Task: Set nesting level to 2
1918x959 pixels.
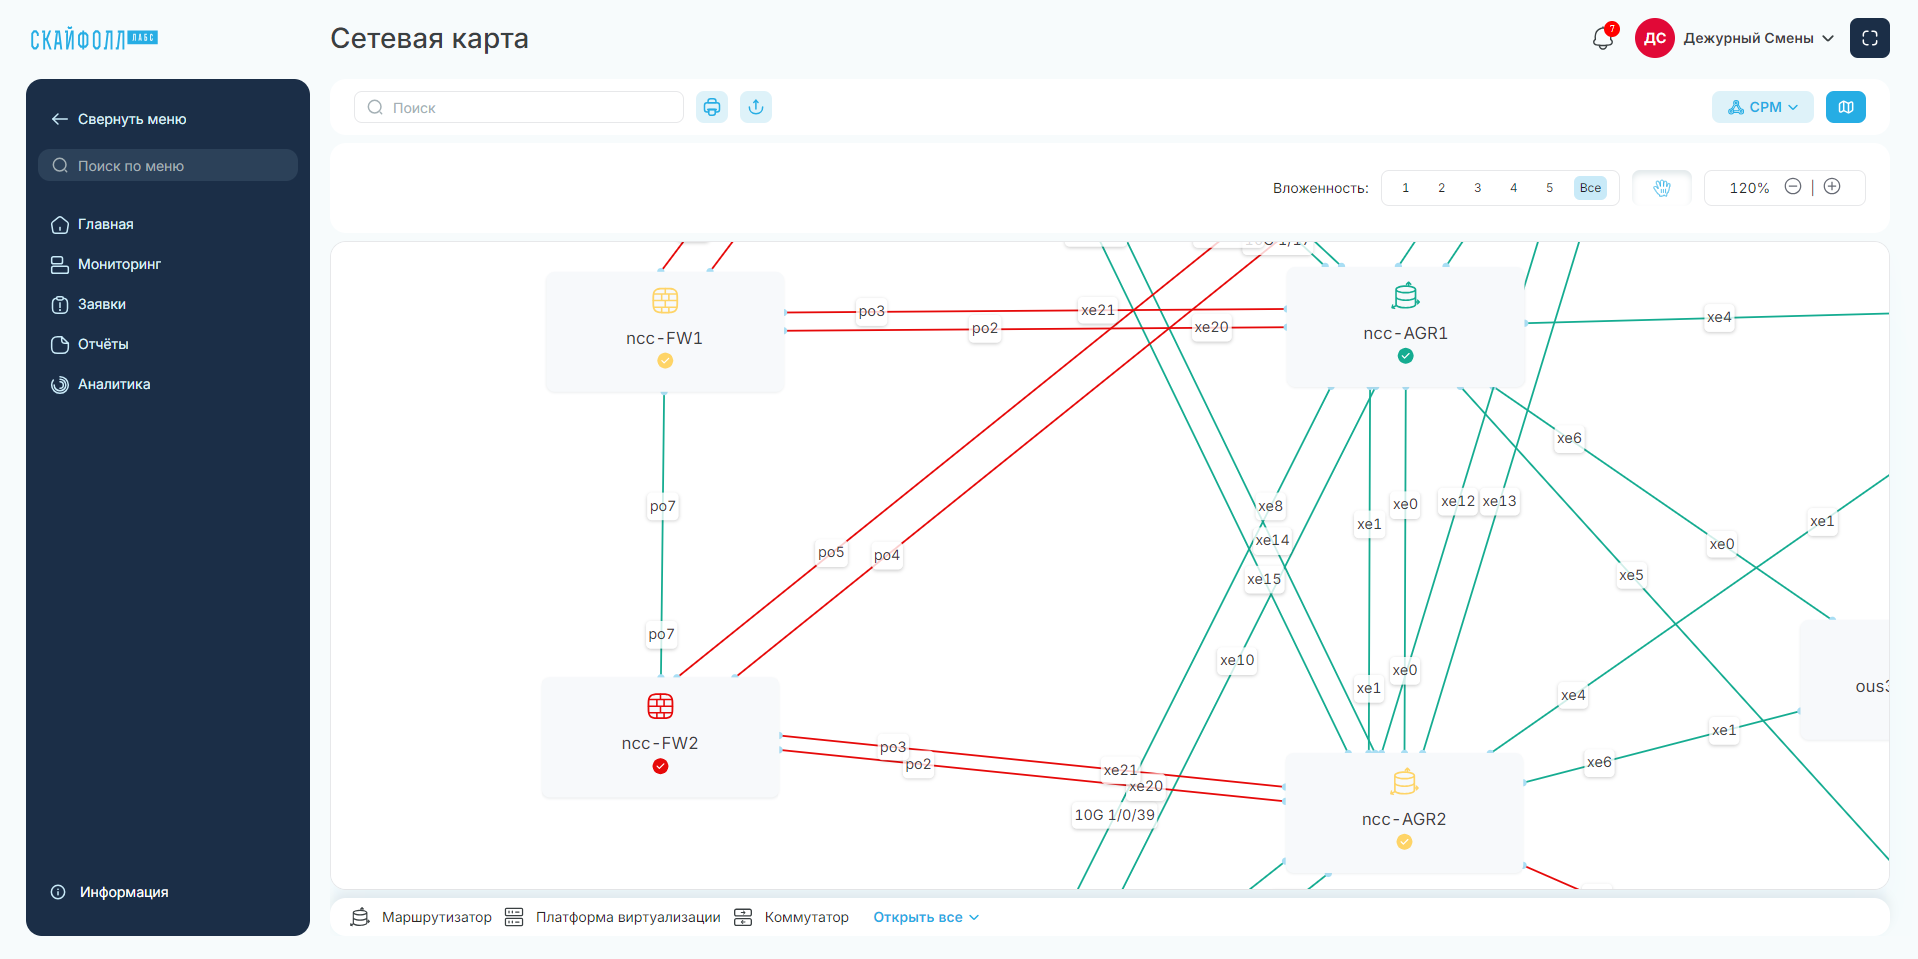Action: (1441, 188)
